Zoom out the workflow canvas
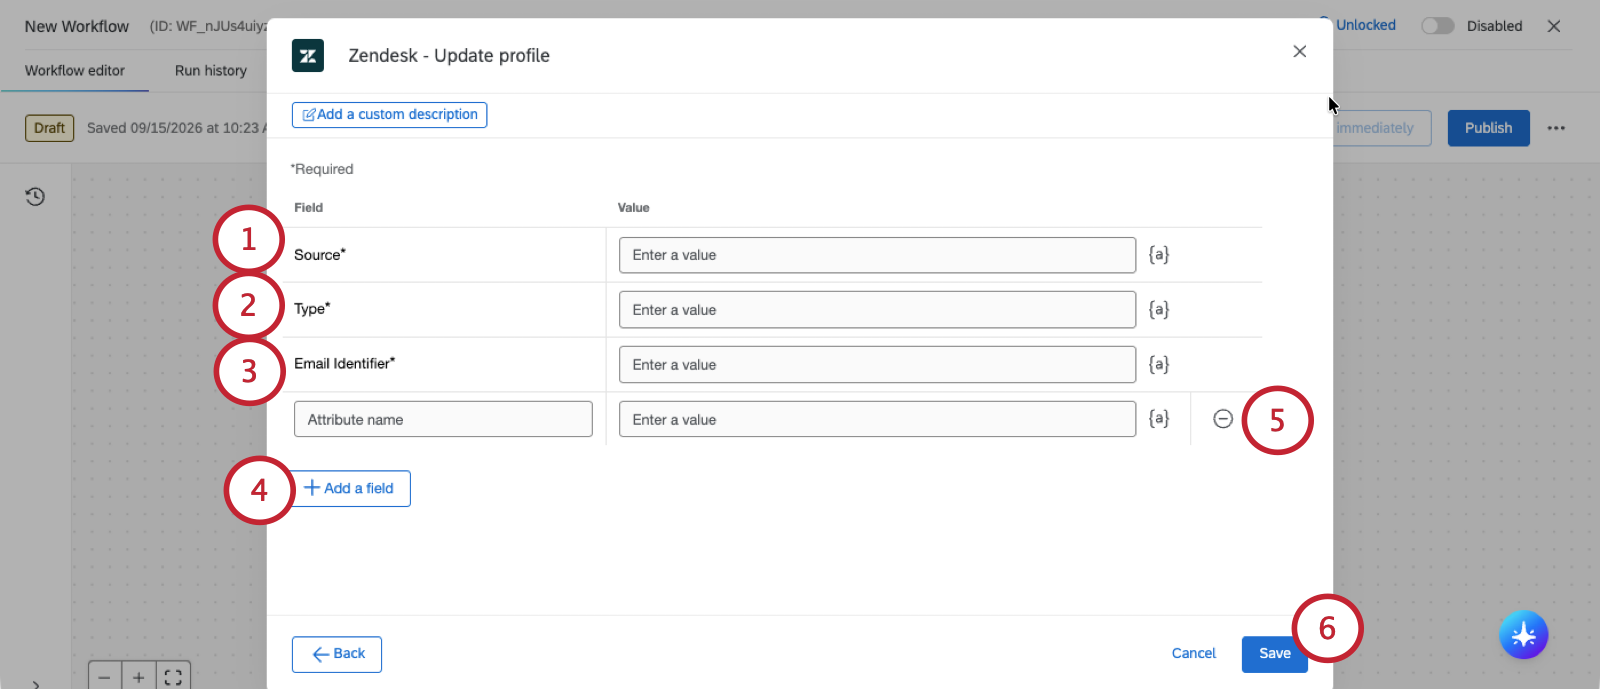Screen dimensions: 1600x689 (105, 677)
